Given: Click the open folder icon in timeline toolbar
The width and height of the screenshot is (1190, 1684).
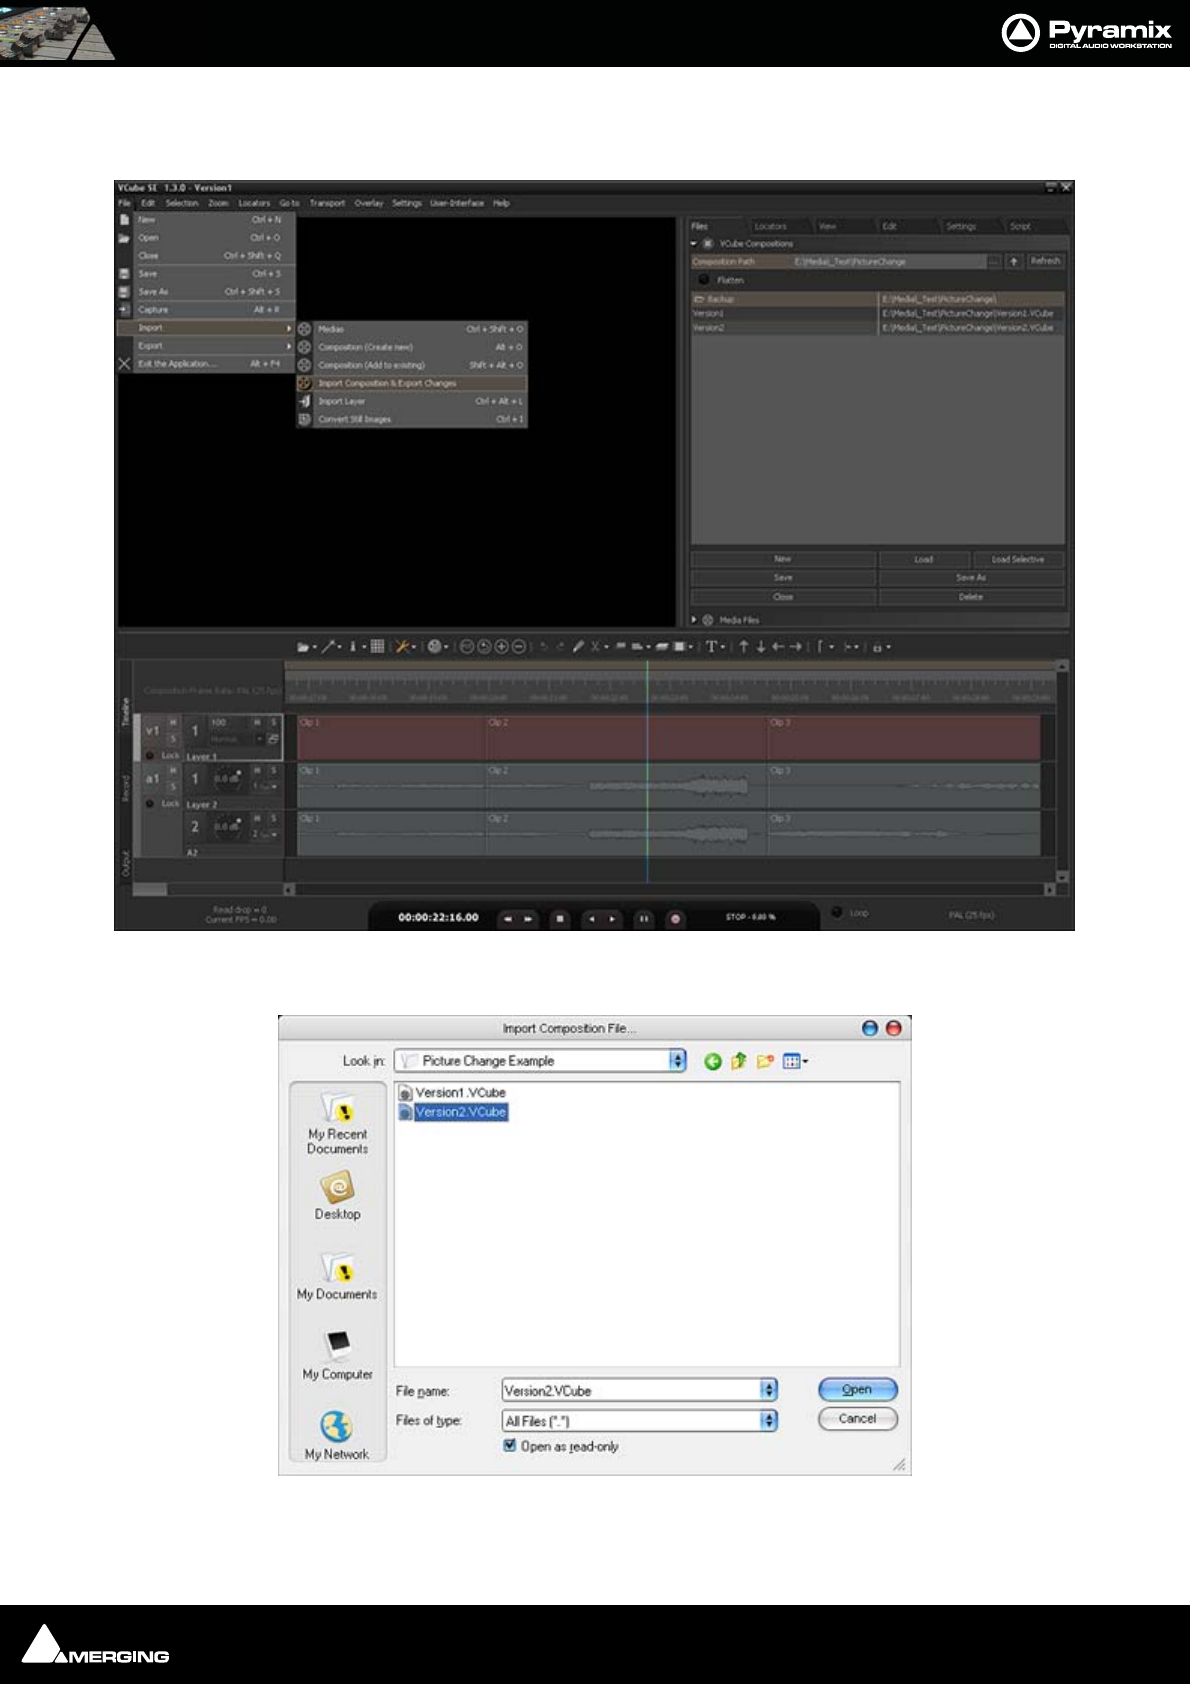Looking at the screenshot, I should [303, 647].
